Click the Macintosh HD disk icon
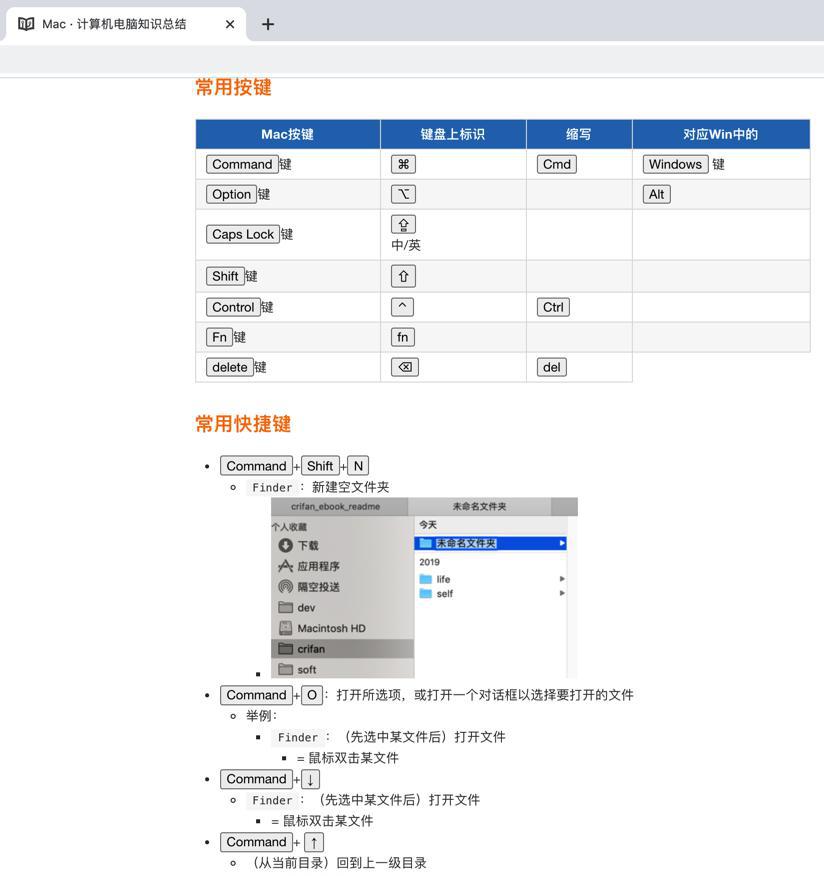 click(x=285, y=628)
